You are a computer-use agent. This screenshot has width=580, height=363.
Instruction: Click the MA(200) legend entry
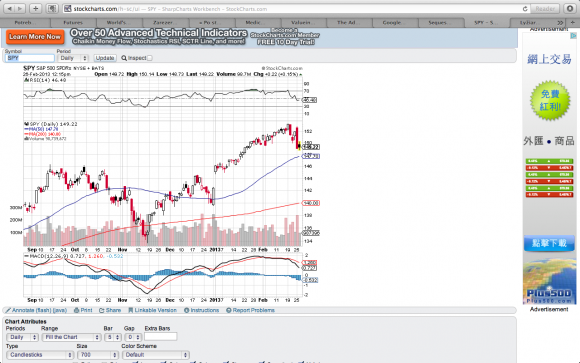(43, 134)
